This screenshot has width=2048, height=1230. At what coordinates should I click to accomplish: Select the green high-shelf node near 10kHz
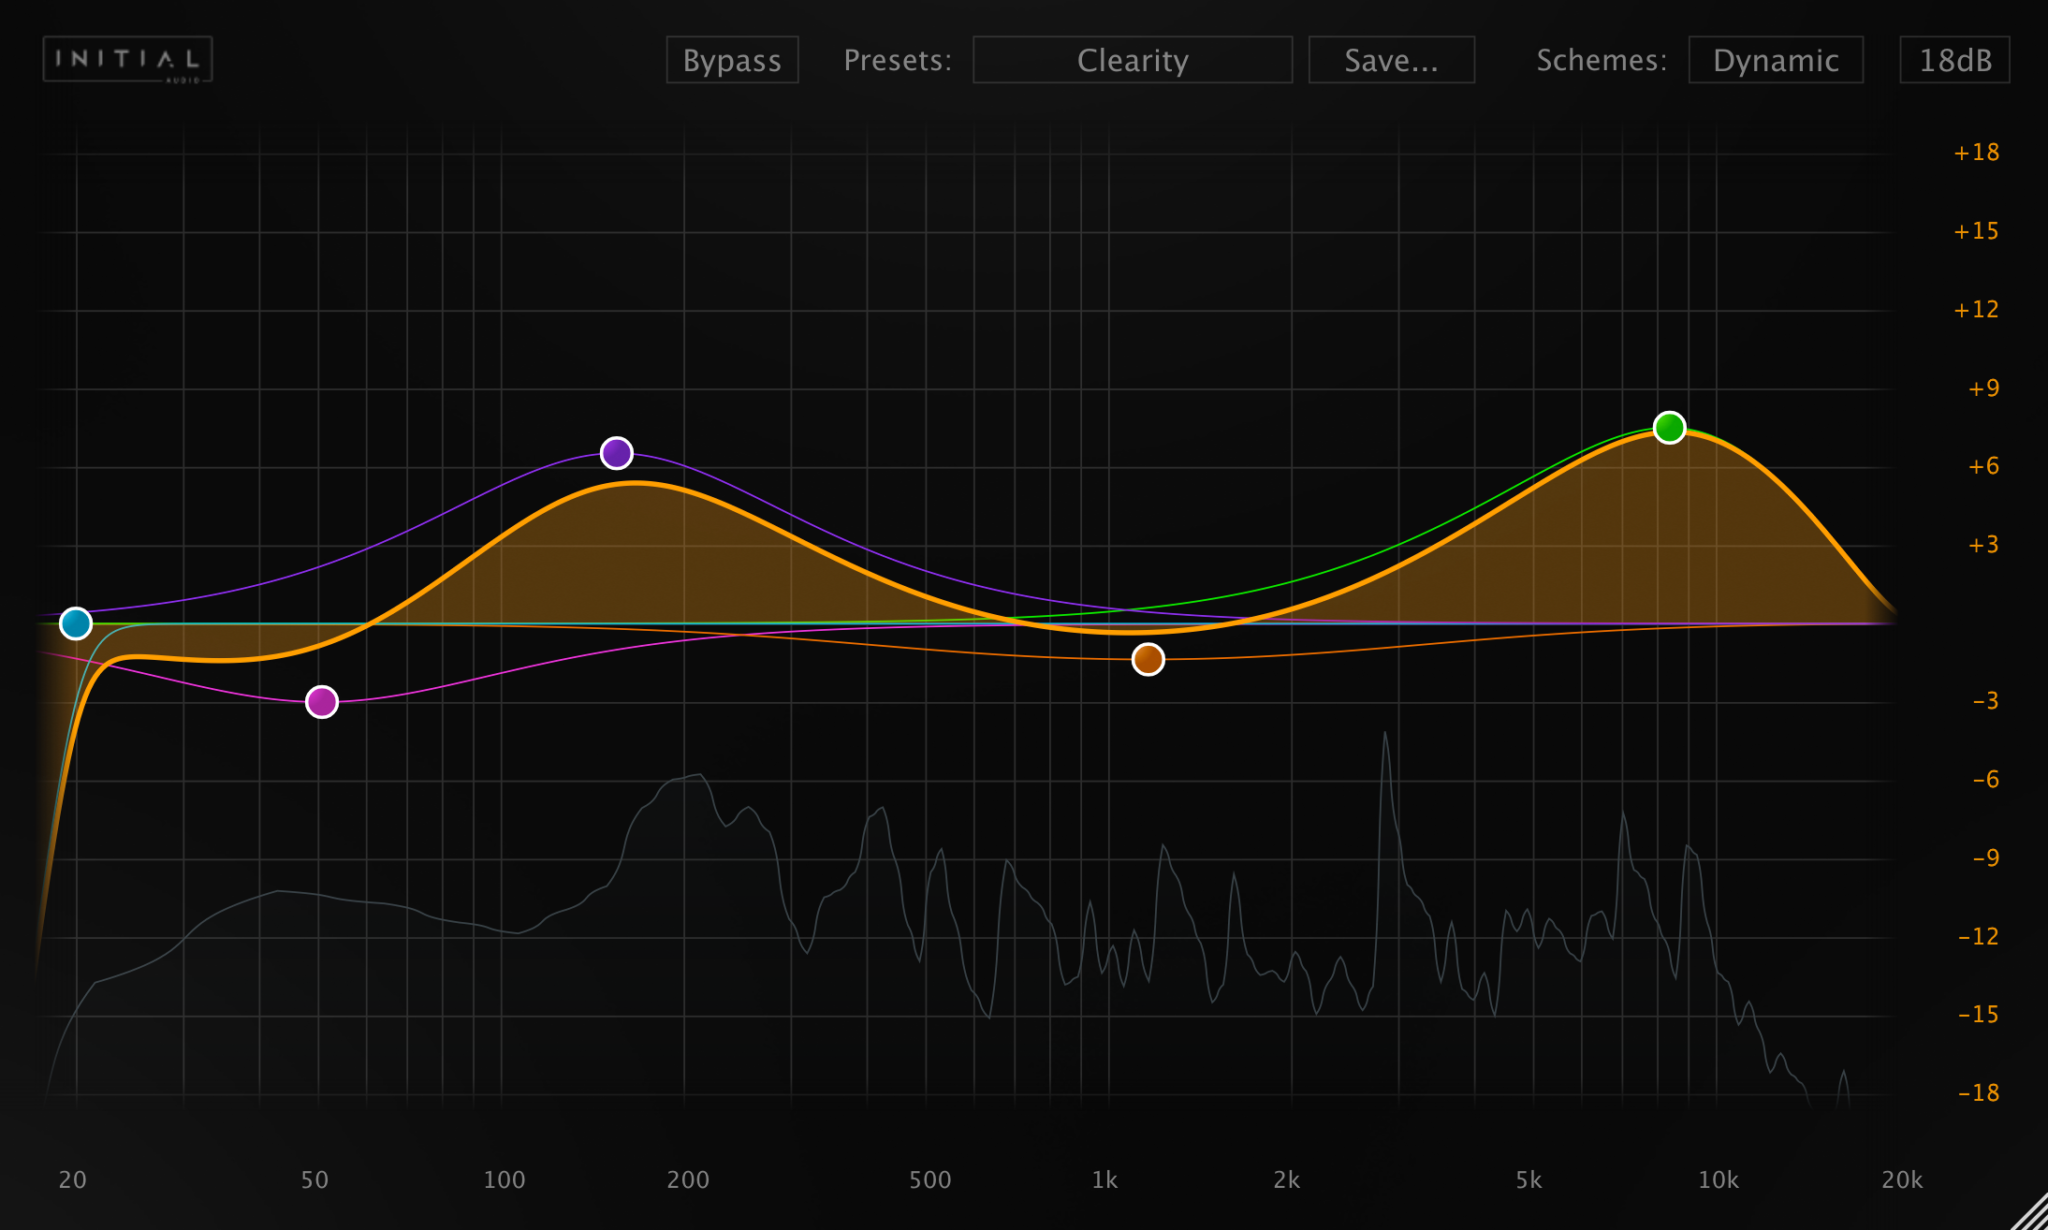click(x=1668, y=428)
